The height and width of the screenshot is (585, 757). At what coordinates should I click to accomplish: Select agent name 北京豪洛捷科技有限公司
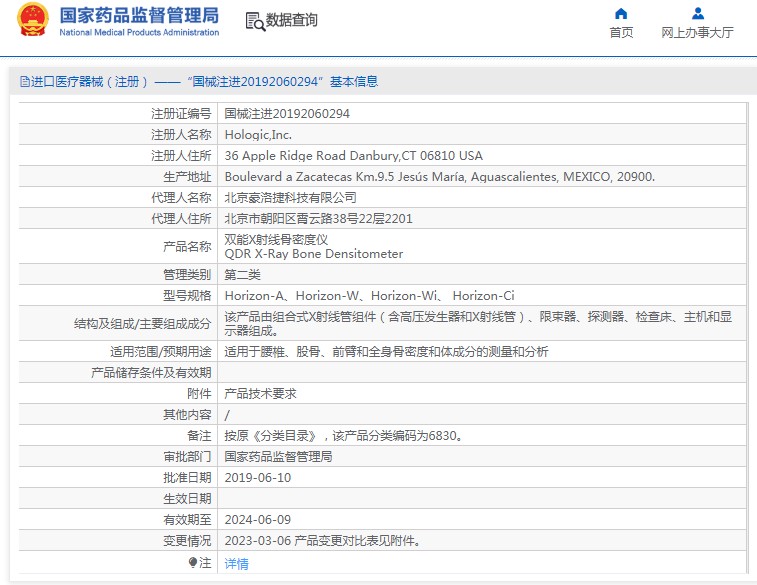coord(291,197)
